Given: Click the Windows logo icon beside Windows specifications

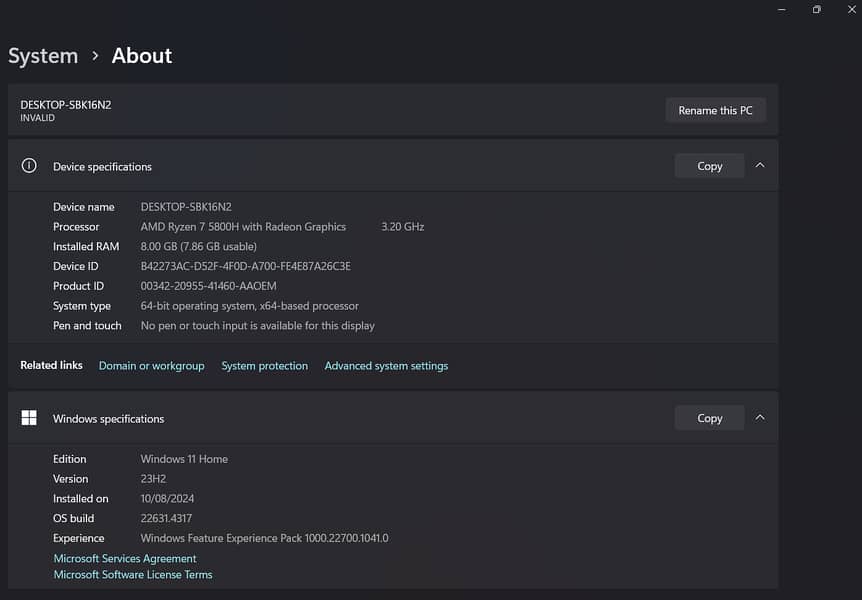Looking at the screenshot, I should click(x=30, y=418).
